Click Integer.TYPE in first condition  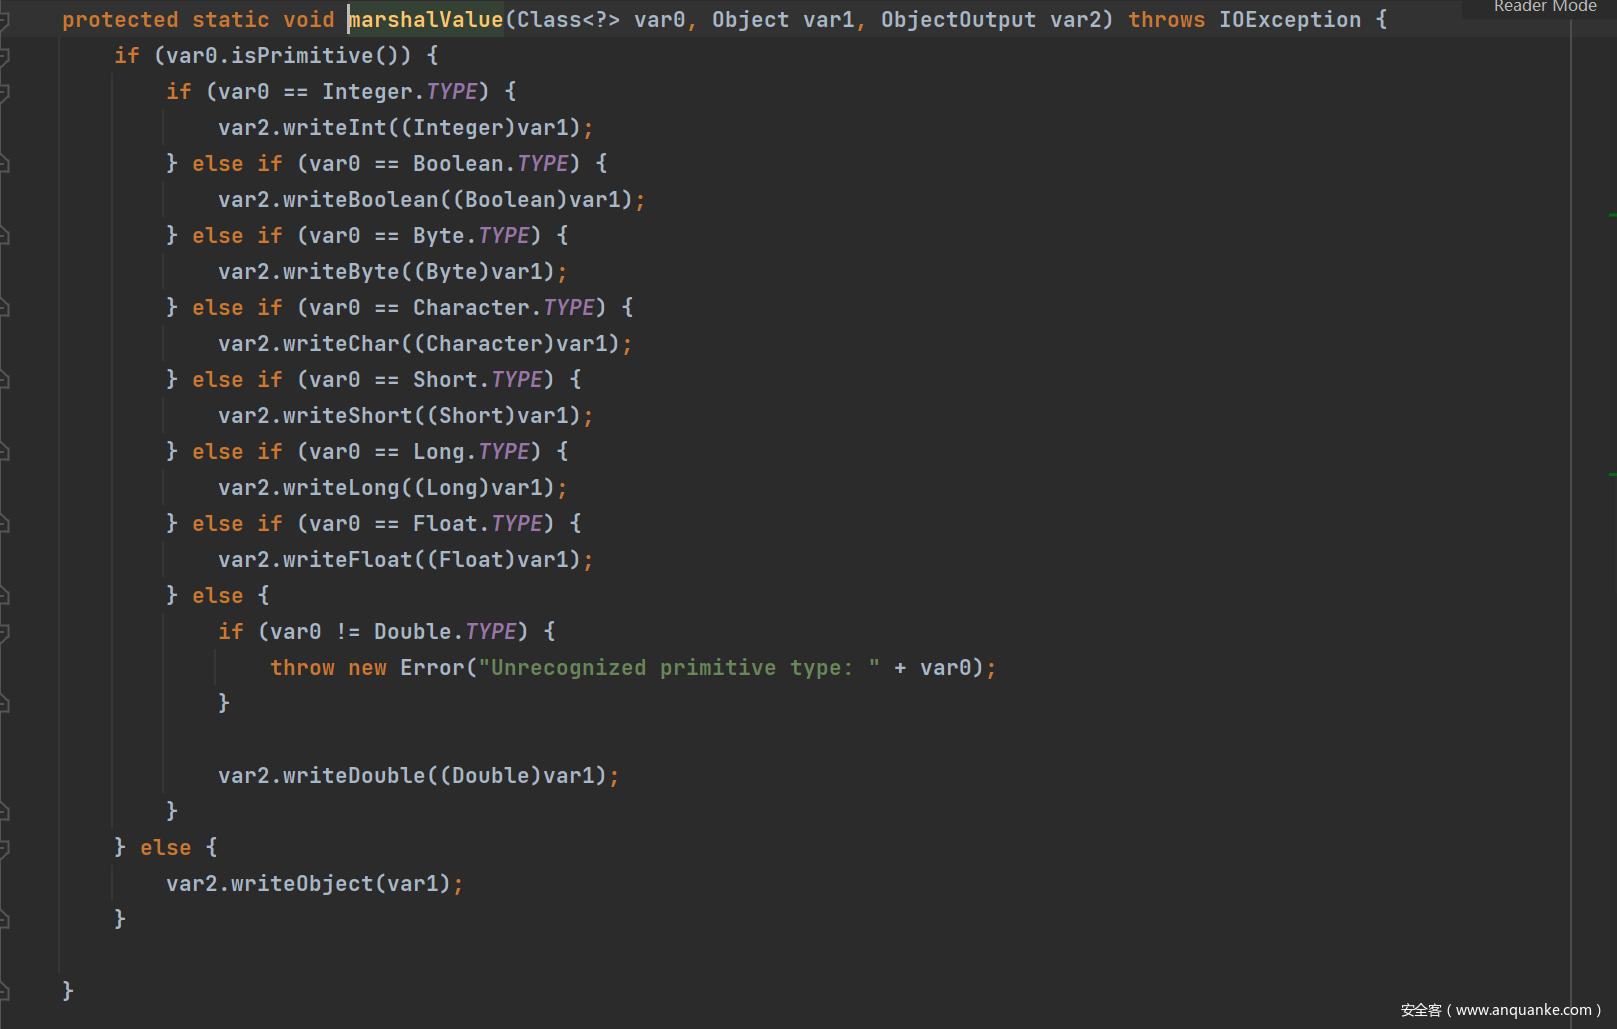point(400,92)
